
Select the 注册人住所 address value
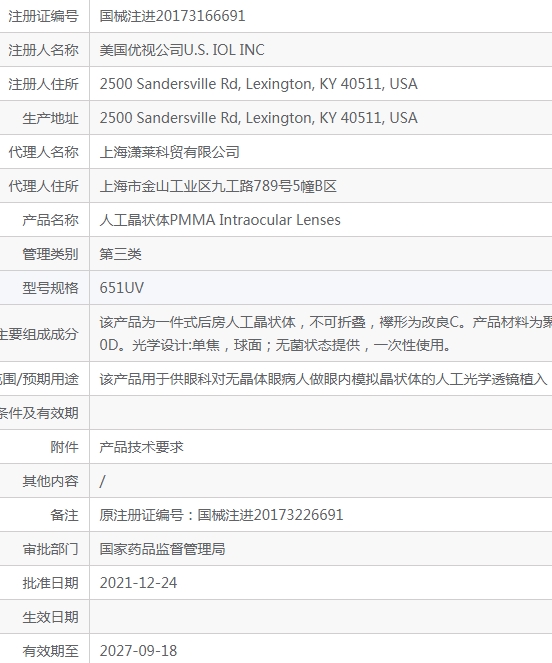coord(258,84)
